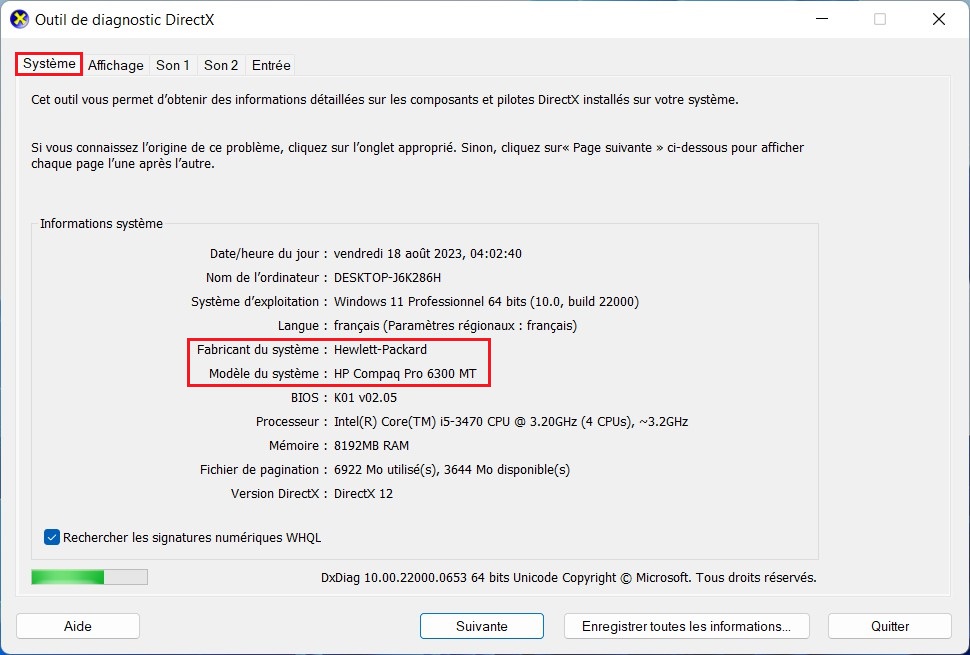Viewport: 970px width, 655px height.
Task: Click memory value 8192MB RAM
Action: point(371,445)
